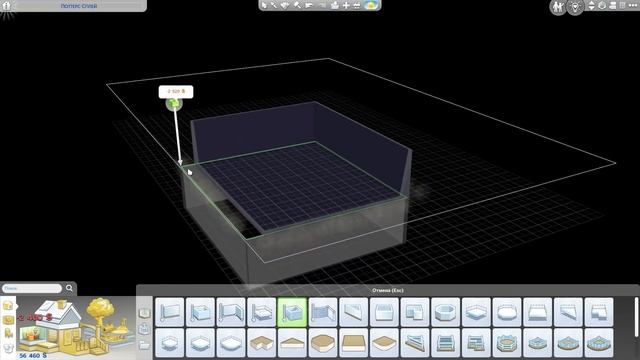Pick the octagonal room shape in the top row
This screenshot has width=640, height=360.
tap(445, 312)
